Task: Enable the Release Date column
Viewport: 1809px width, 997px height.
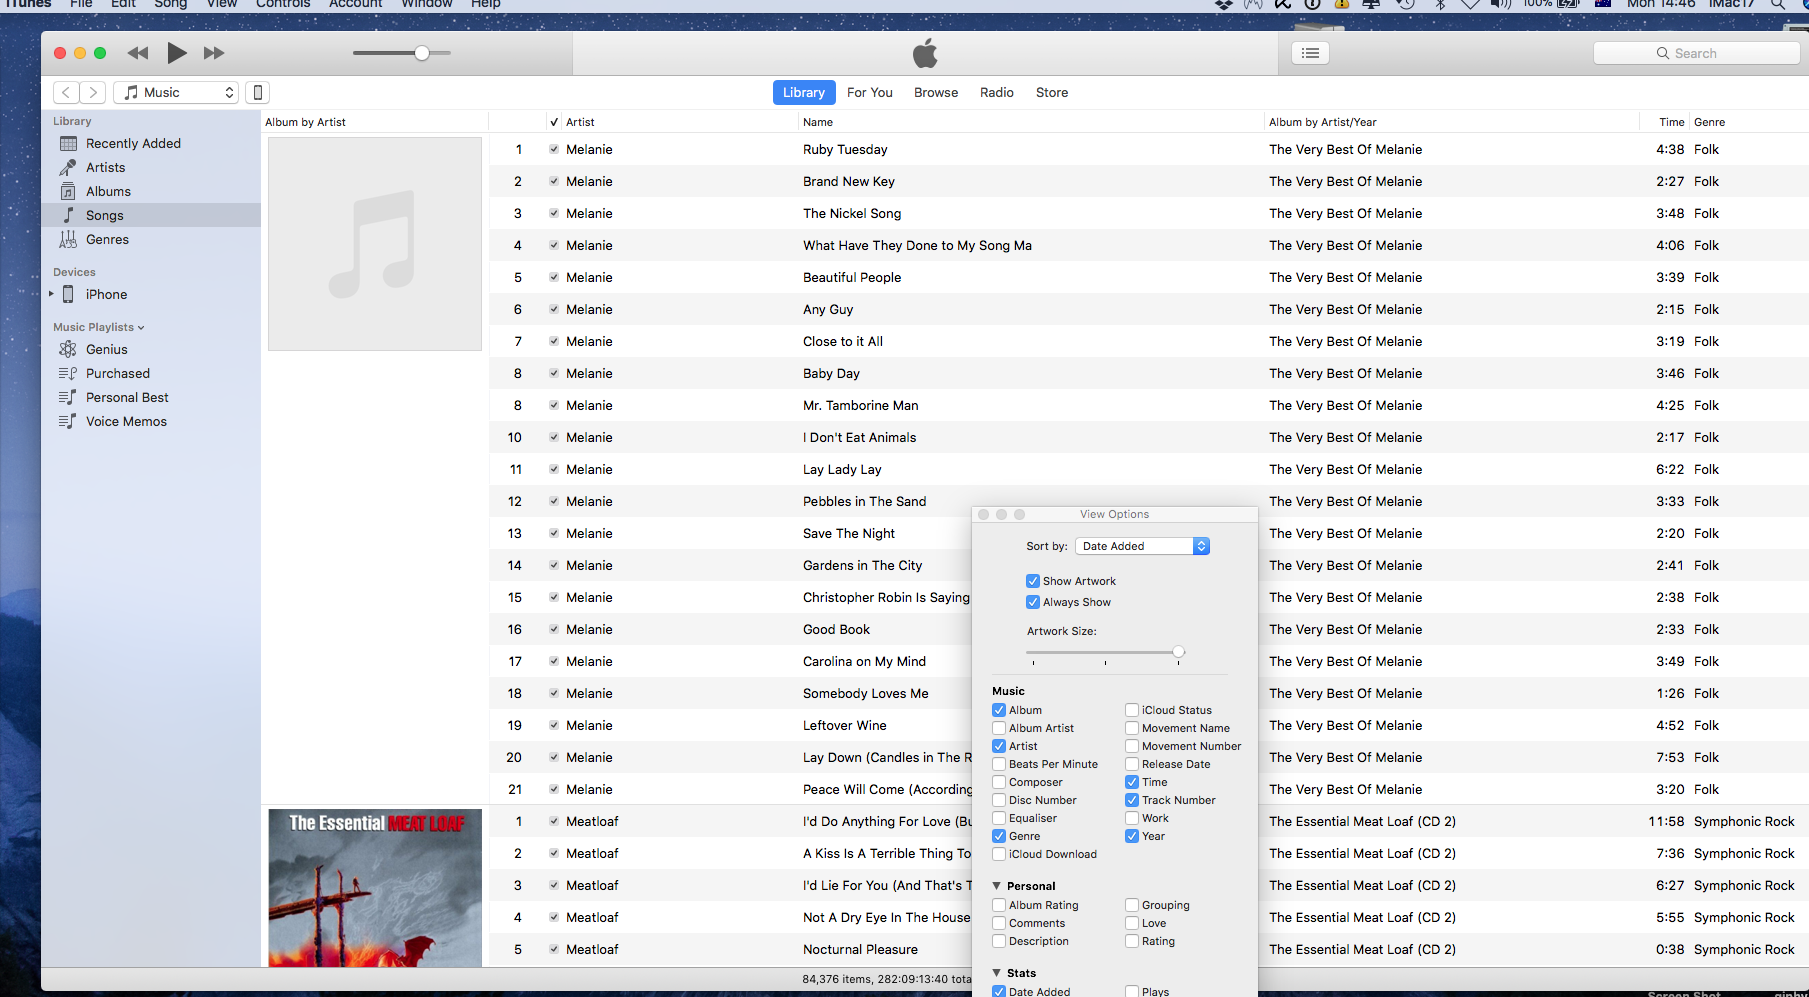Action: [1132, 764]
